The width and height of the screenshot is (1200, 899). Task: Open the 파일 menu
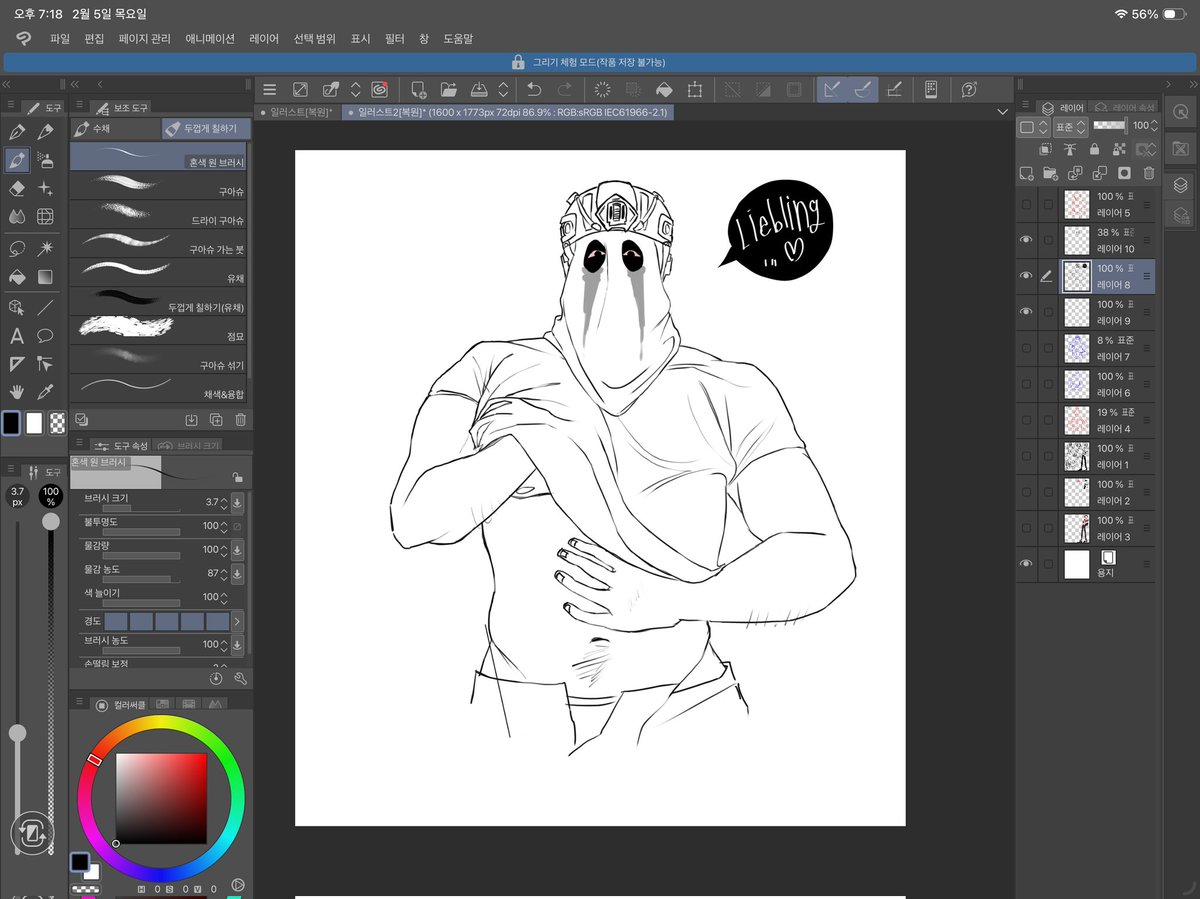(x=60, y=38)
